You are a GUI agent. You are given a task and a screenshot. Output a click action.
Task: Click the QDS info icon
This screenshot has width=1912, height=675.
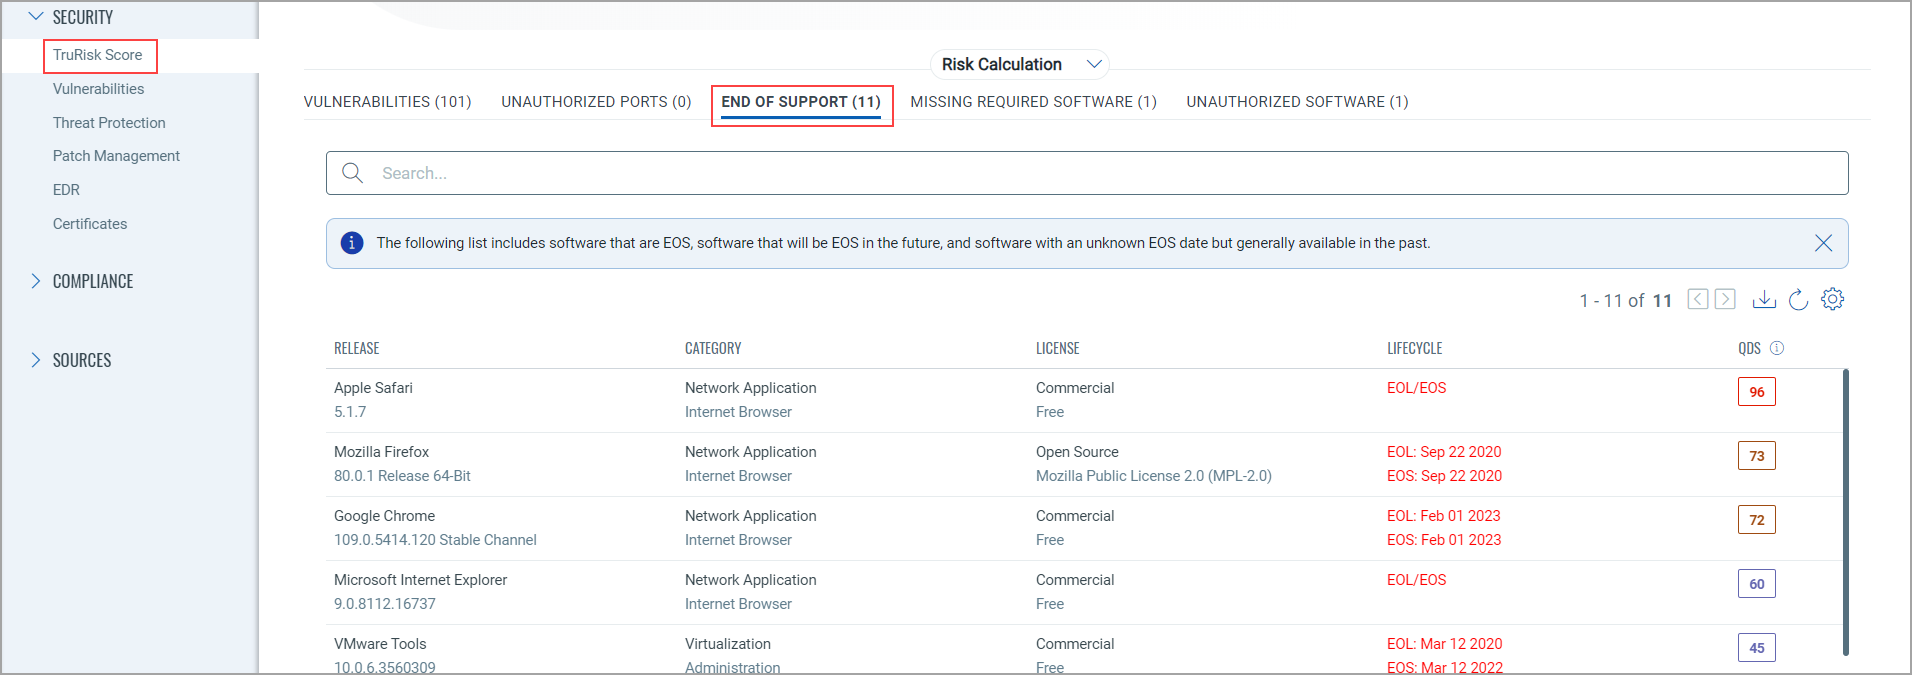(1777, 348)
